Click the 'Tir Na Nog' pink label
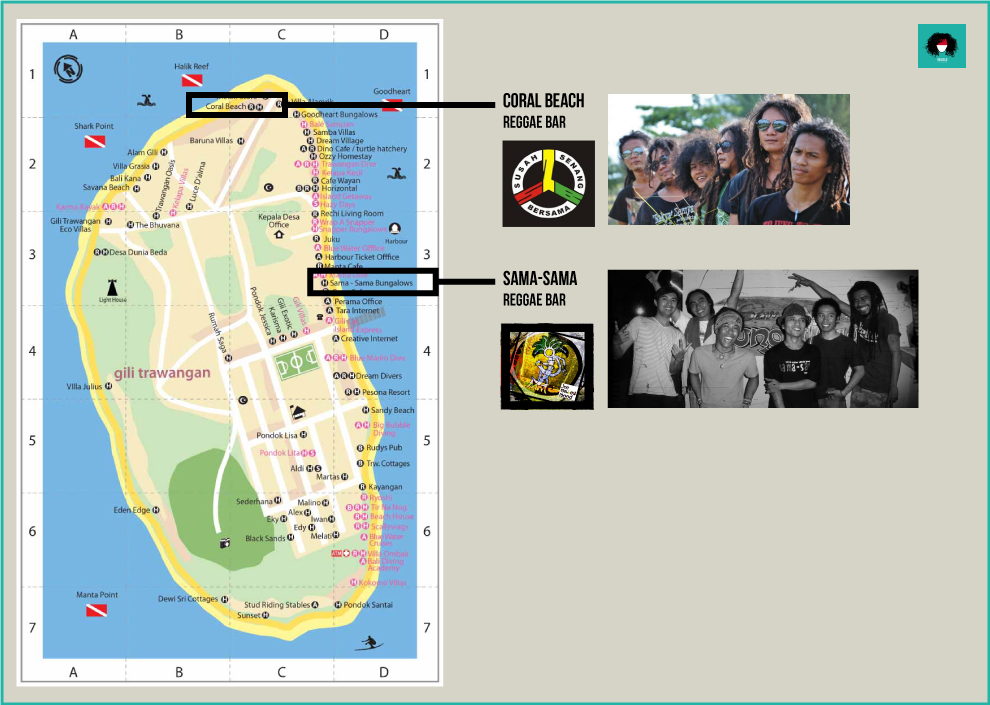This screenshot has height=705, width=990. pyautogui.click(x=388, y=507)
